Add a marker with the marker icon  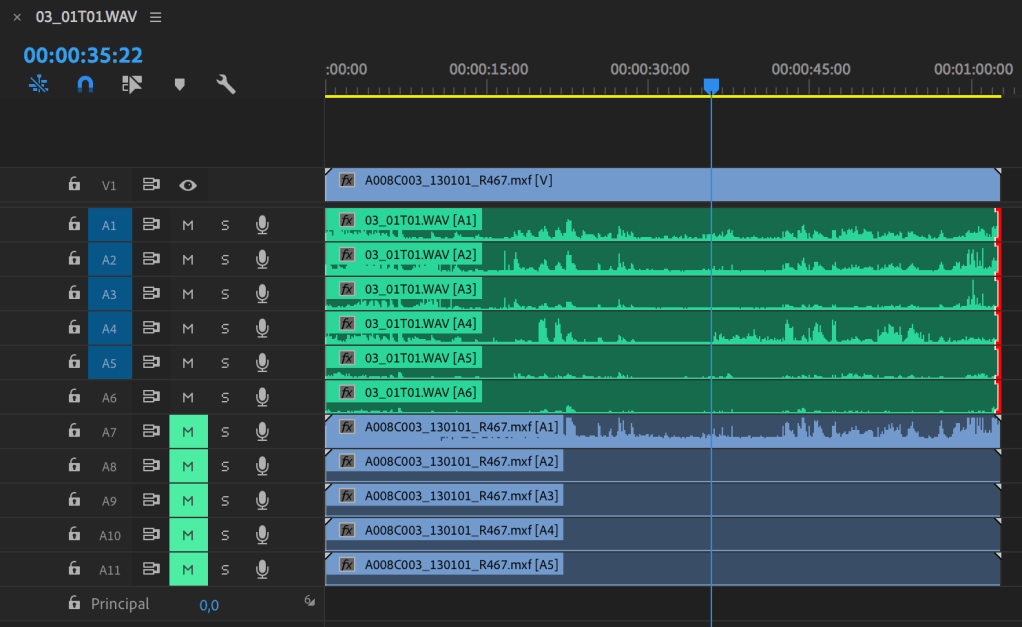point(180,84)
